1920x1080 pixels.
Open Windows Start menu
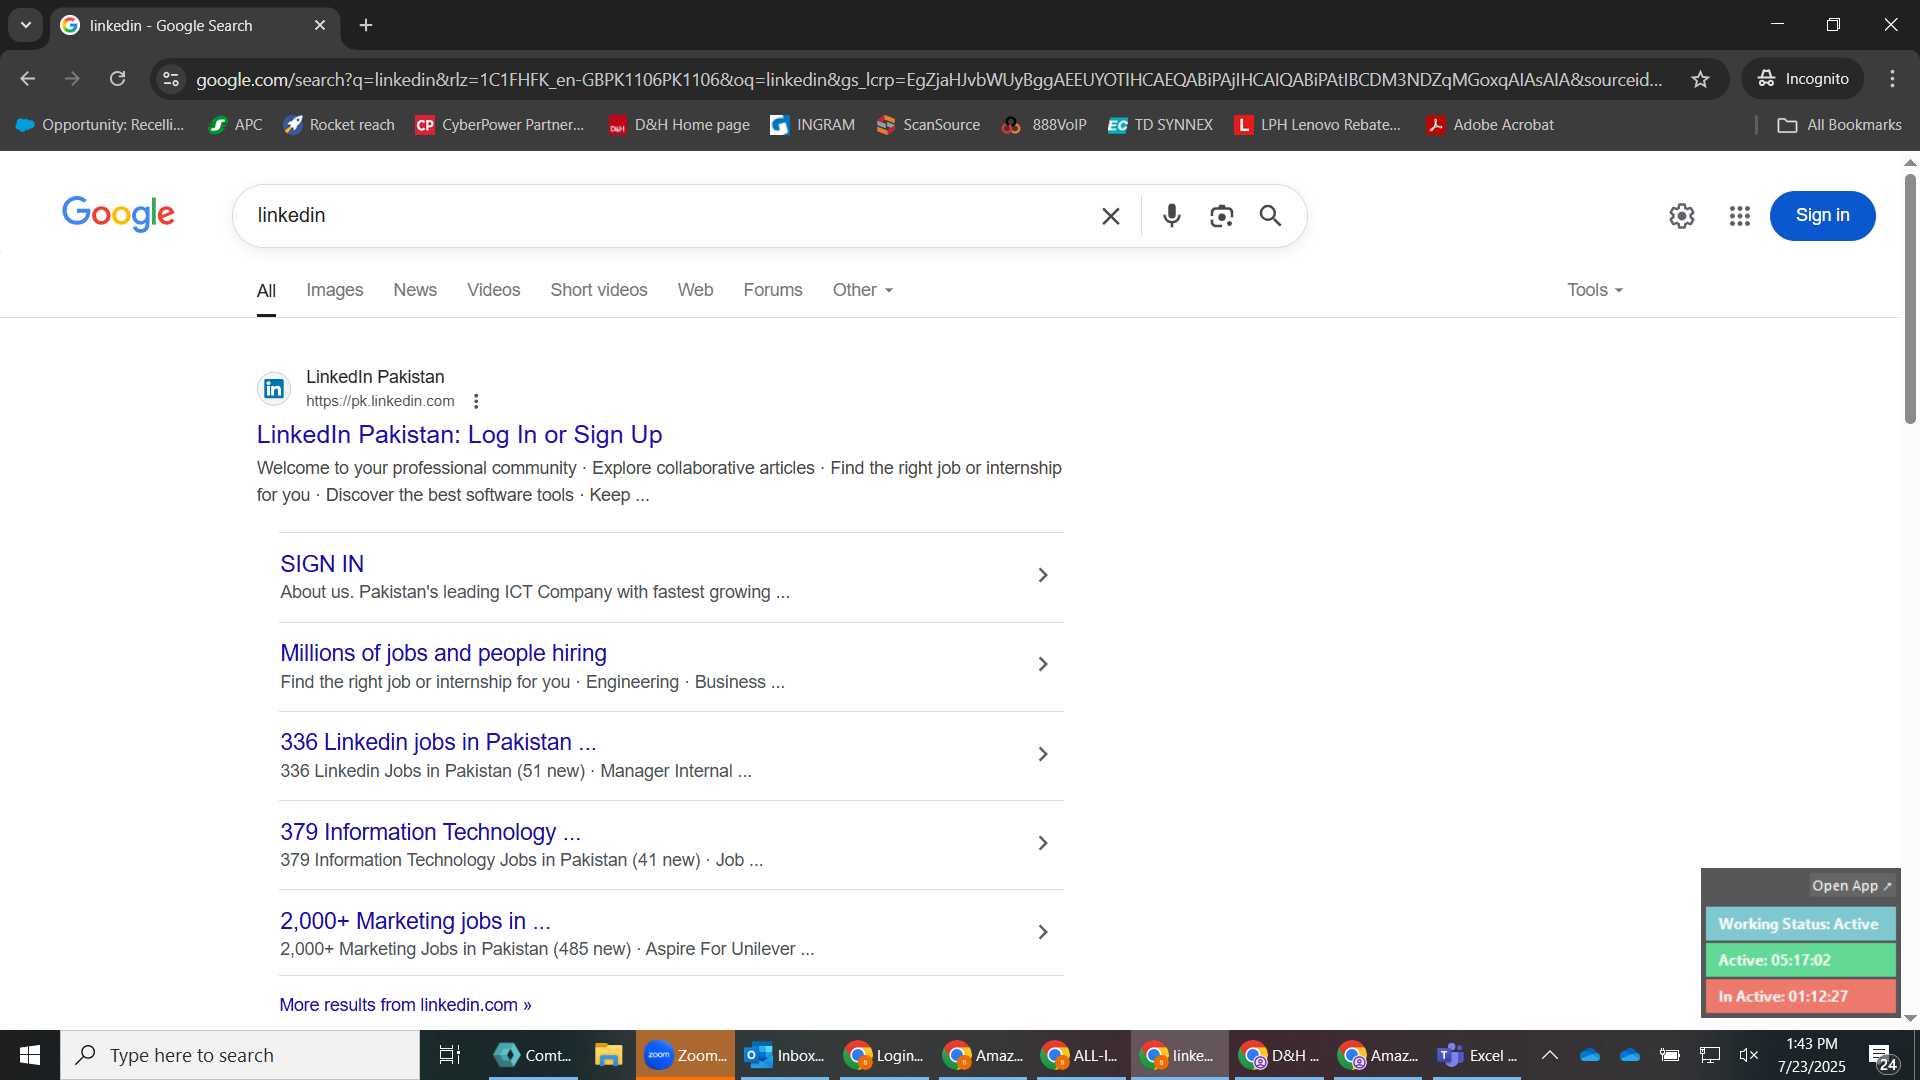[x=30, y=1055]
